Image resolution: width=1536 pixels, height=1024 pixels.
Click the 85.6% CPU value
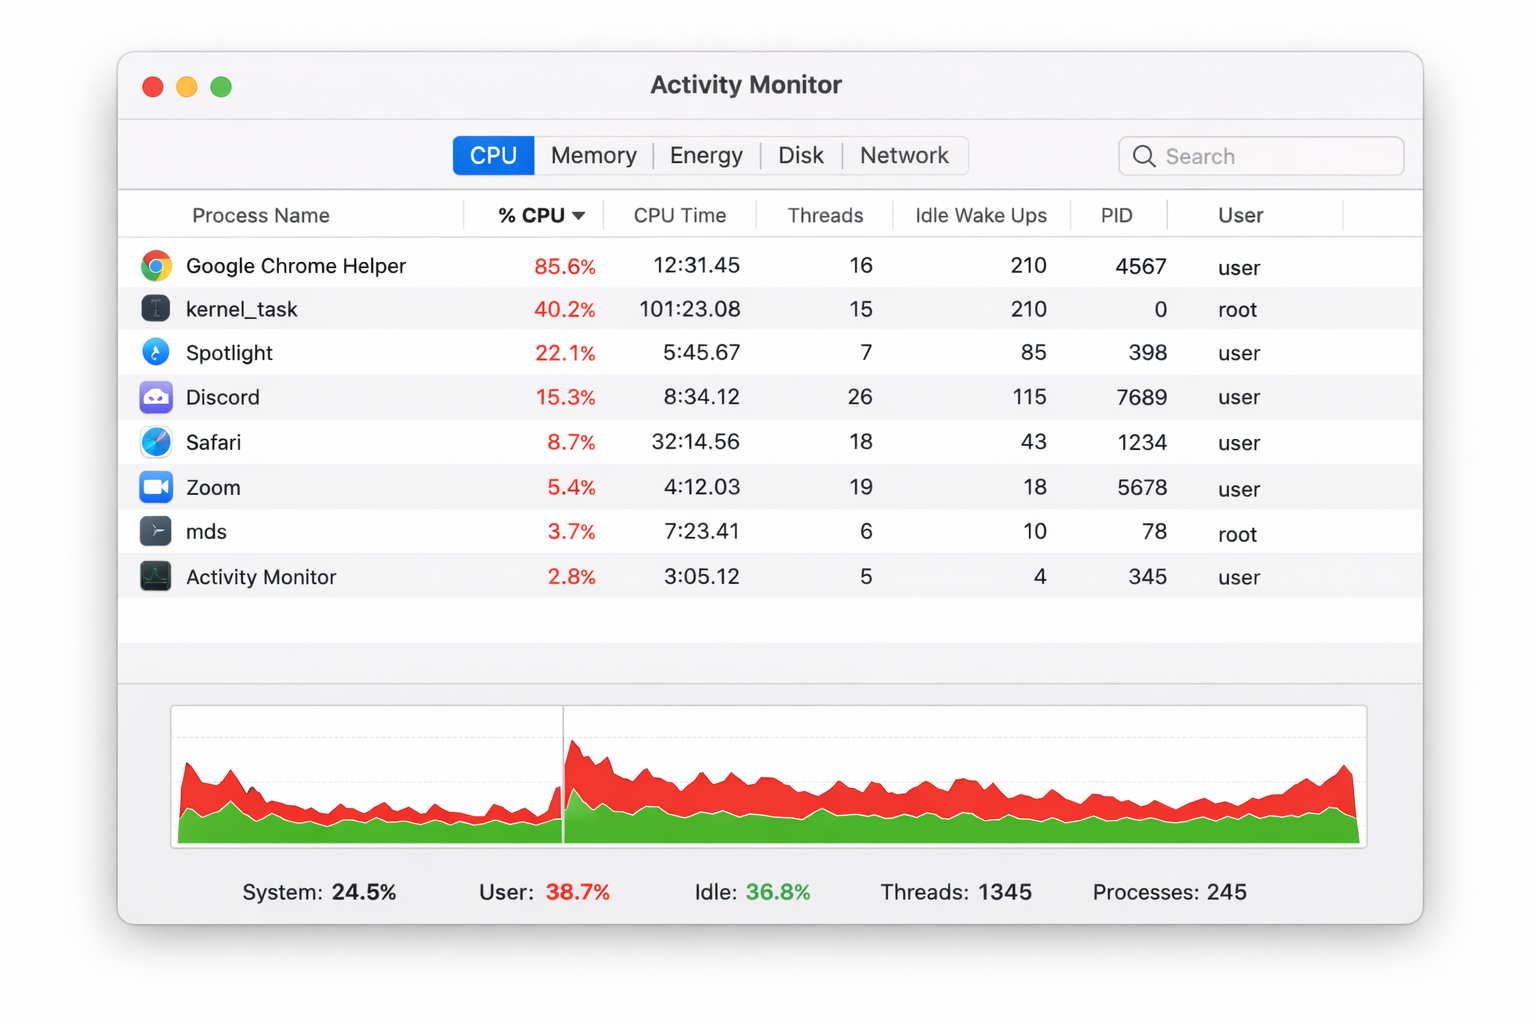click(x=565, y=266)
